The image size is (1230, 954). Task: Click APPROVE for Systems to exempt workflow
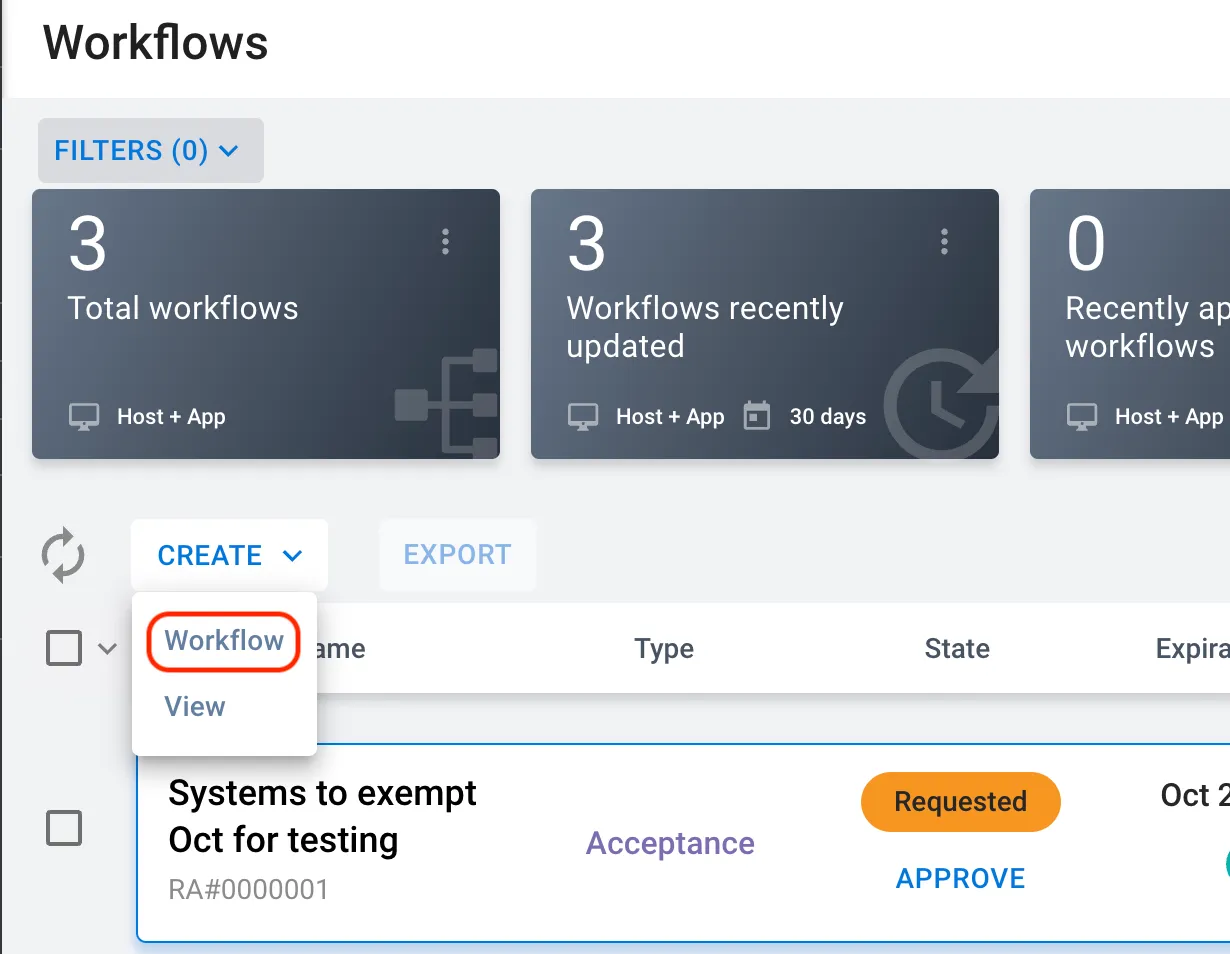point(960,879)
